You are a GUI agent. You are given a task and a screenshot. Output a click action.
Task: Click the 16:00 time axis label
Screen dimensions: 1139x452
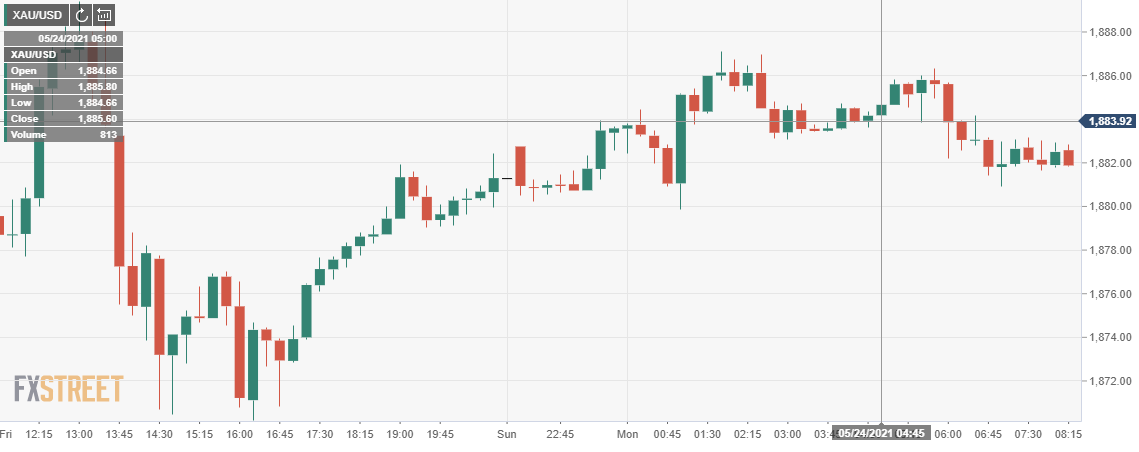(x=239, y=435)
